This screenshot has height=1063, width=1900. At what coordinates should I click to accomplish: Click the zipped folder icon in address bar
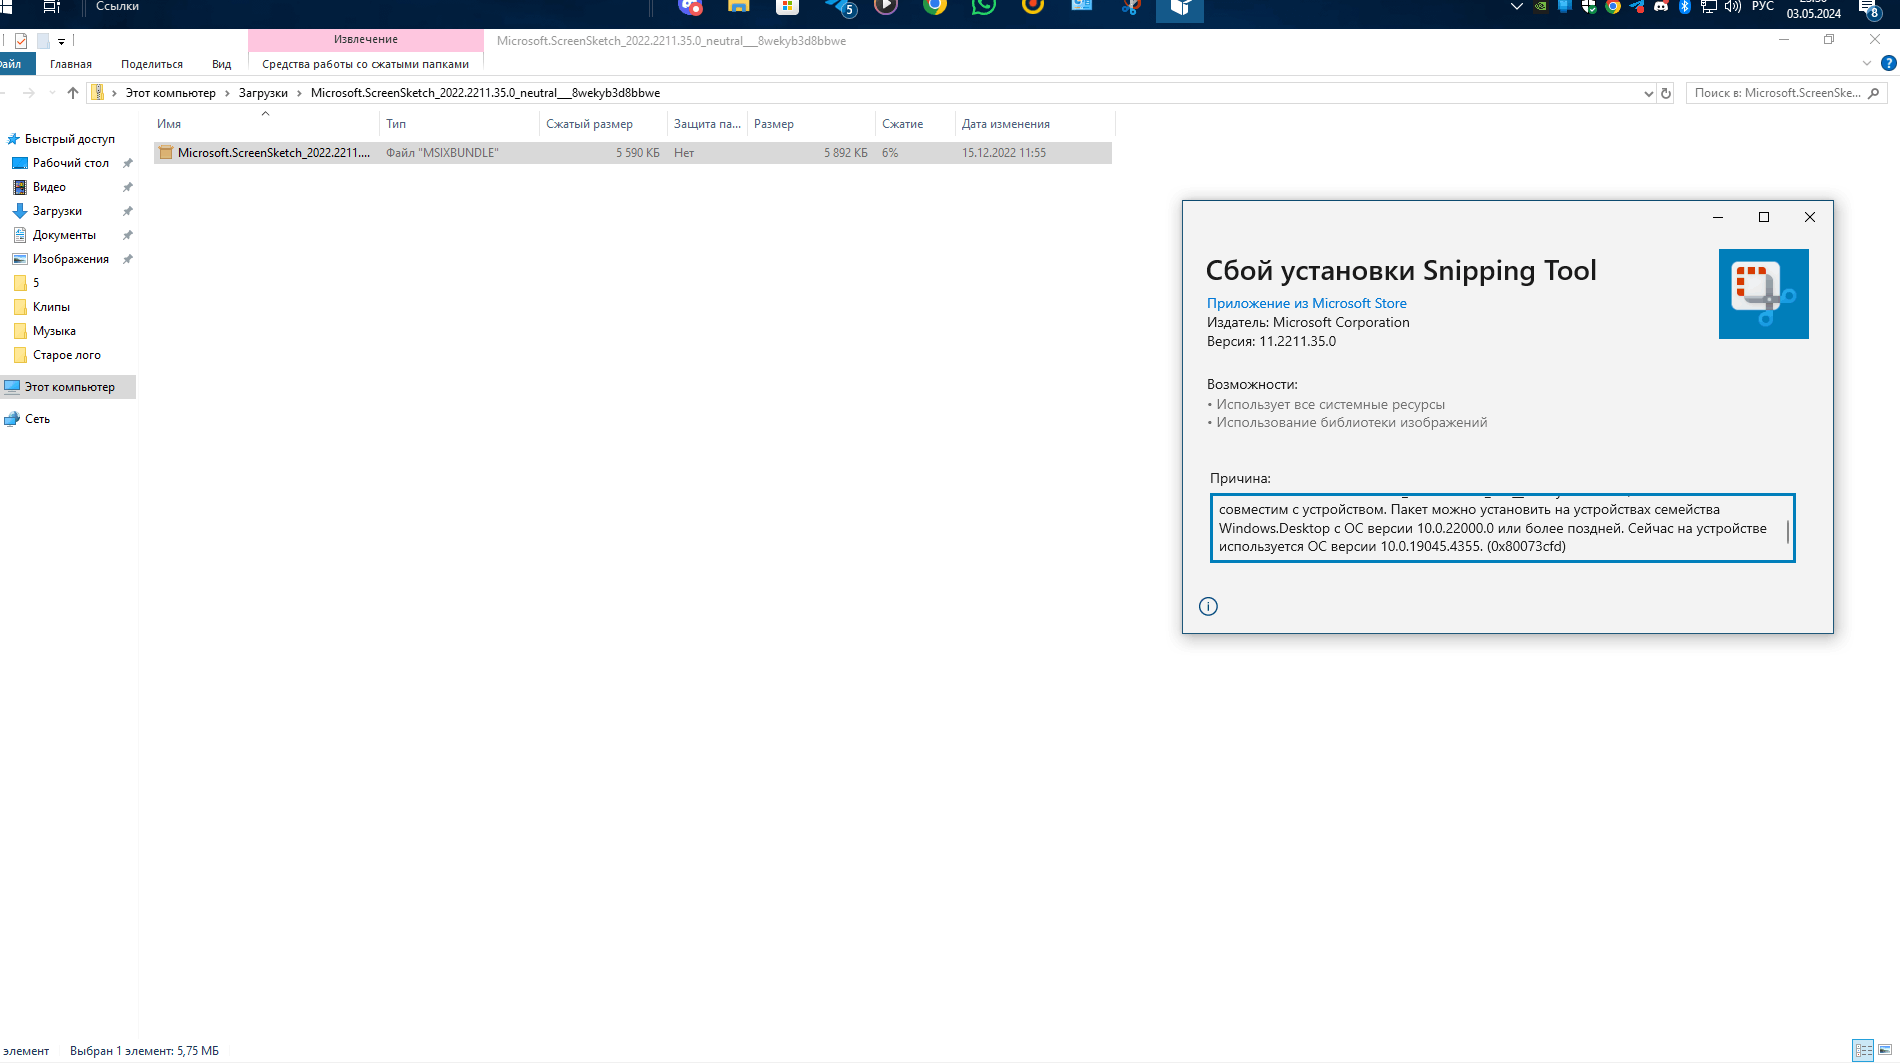click(x=97, y=93)
